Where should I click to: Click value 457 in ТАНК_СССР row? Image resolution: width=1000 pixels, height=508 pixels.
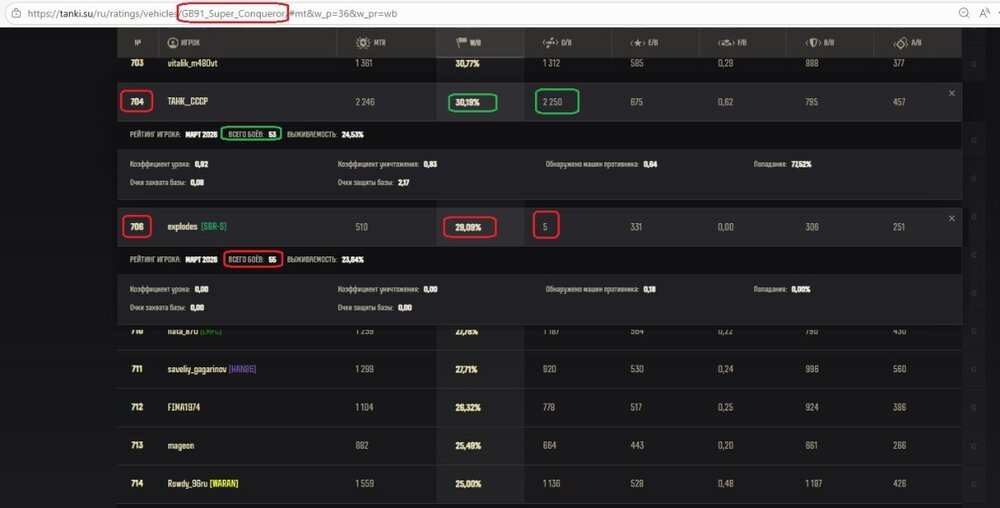coord(899,102)
